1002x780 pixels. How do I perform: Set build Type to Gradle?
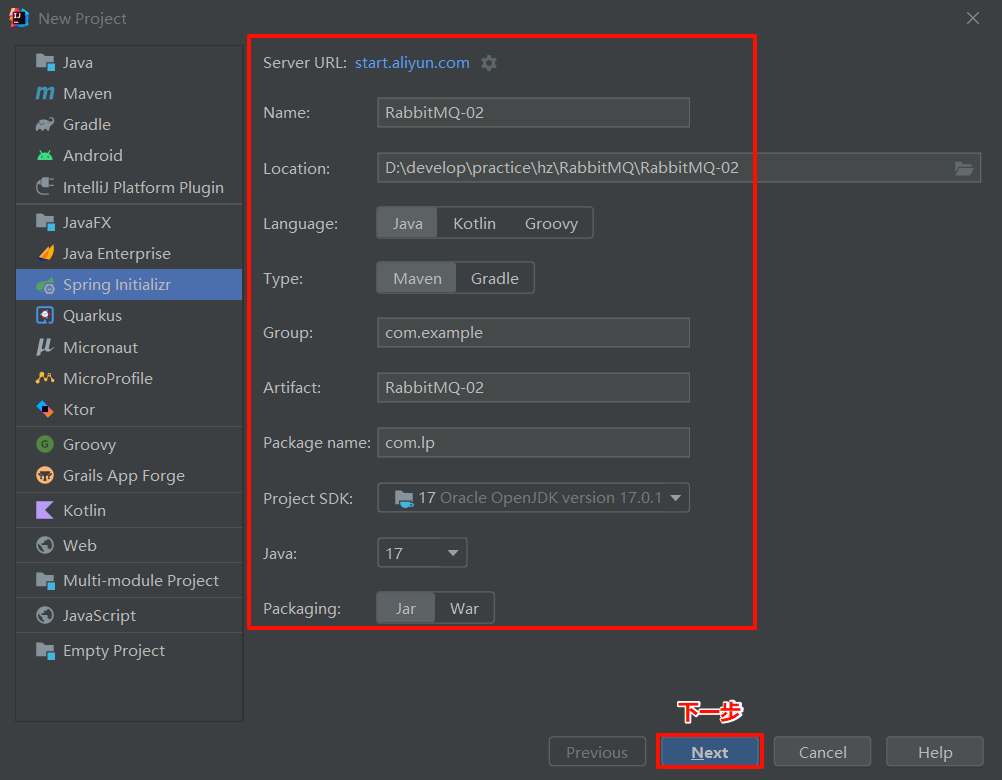pyautogui.click(x=494, y=278)
